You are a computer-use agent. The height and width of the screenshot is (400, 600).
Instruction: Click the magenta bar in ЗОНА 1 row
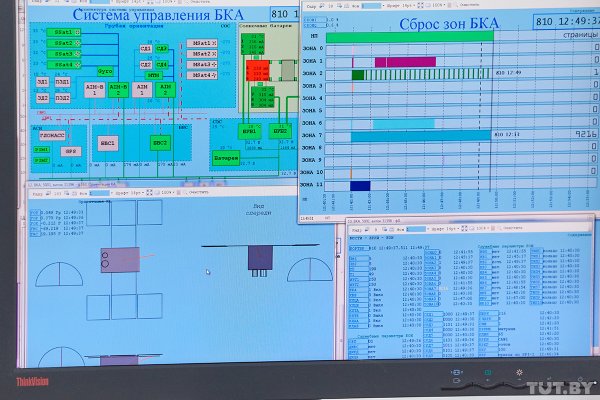click(x=405, y=62)
